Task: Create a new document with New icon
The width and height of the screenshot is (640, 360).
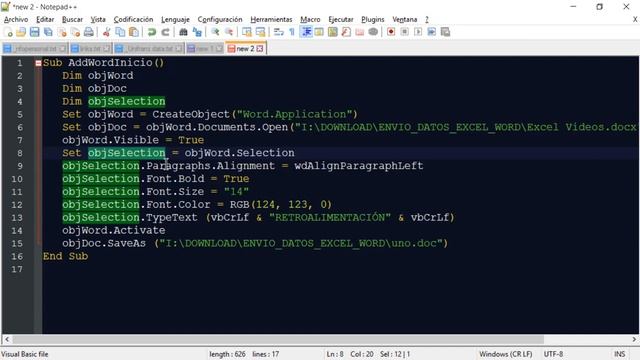Action: (8, 32)
